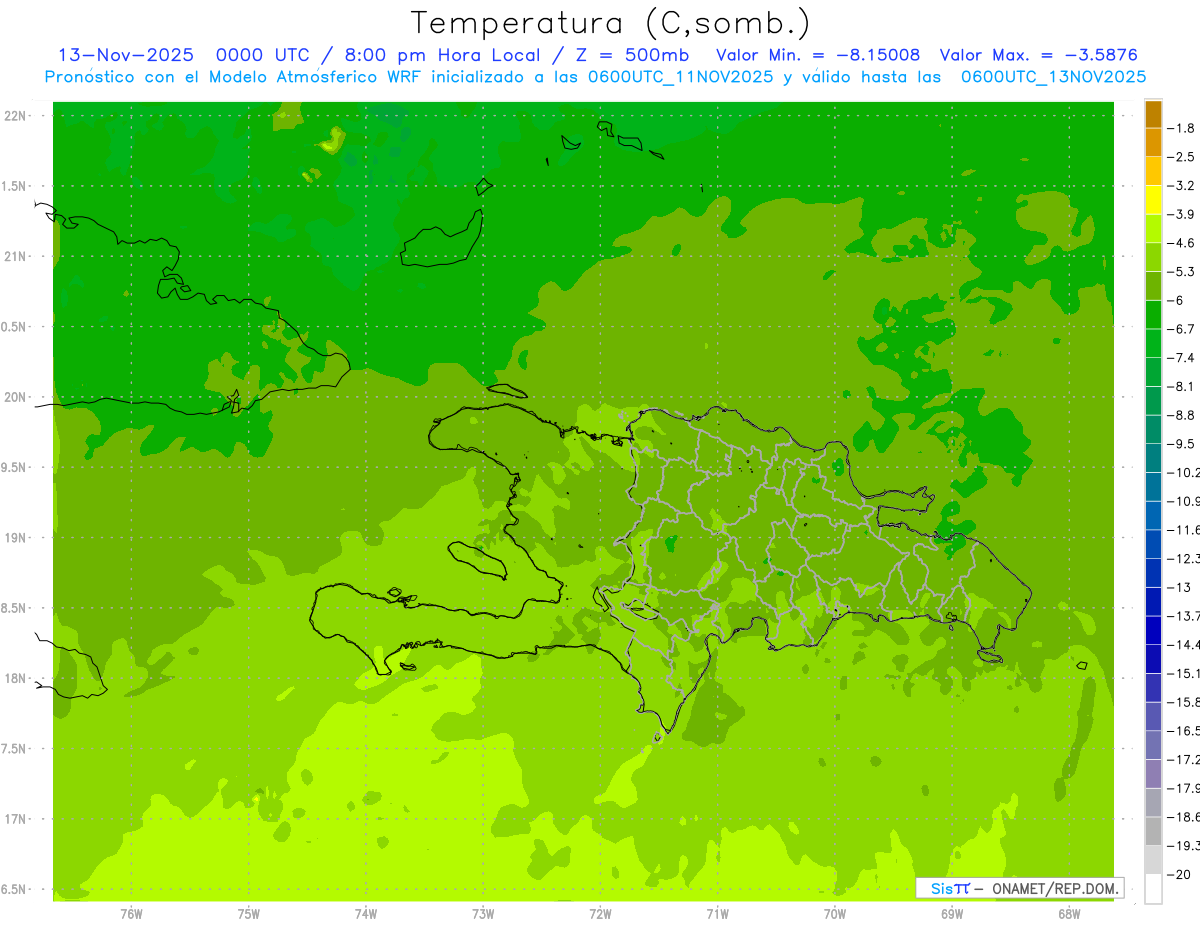Screen dimensions: 1200x927
Task: Click the "75W" longitude axis label
Action: click(249, 913)
